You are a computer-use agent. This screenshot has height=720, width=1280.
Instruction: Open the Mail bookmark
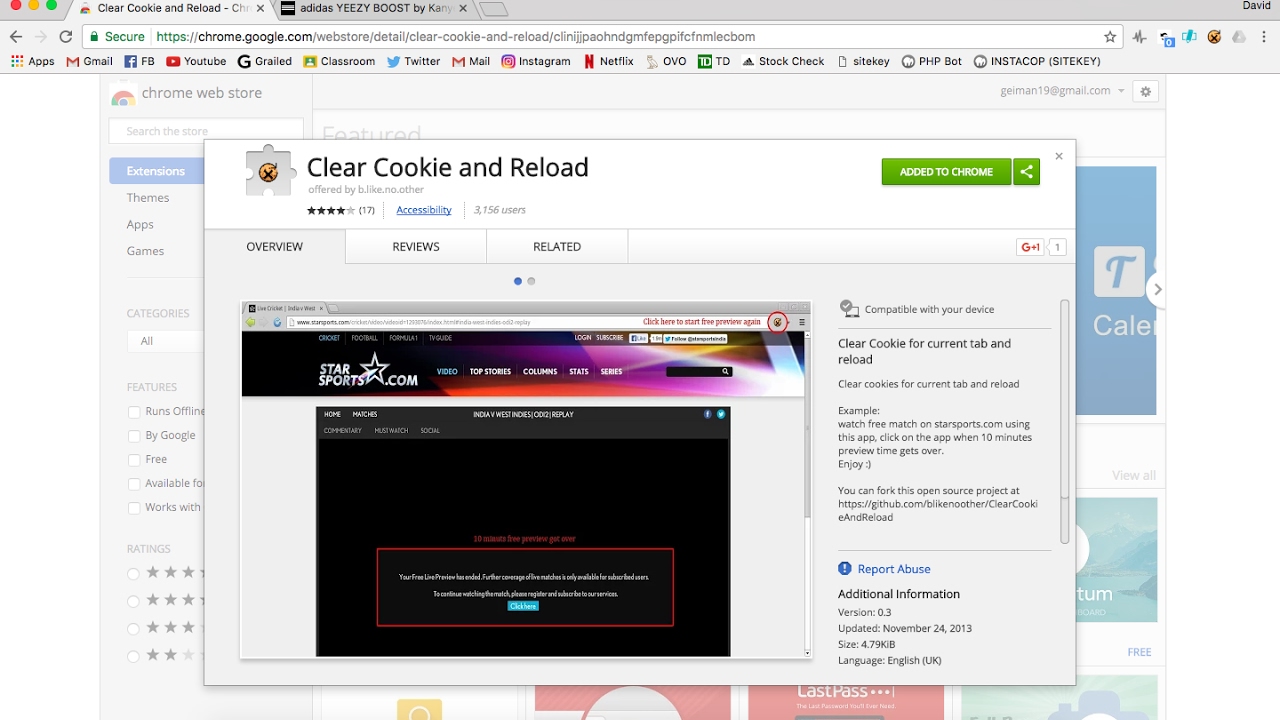pos(471,61)
